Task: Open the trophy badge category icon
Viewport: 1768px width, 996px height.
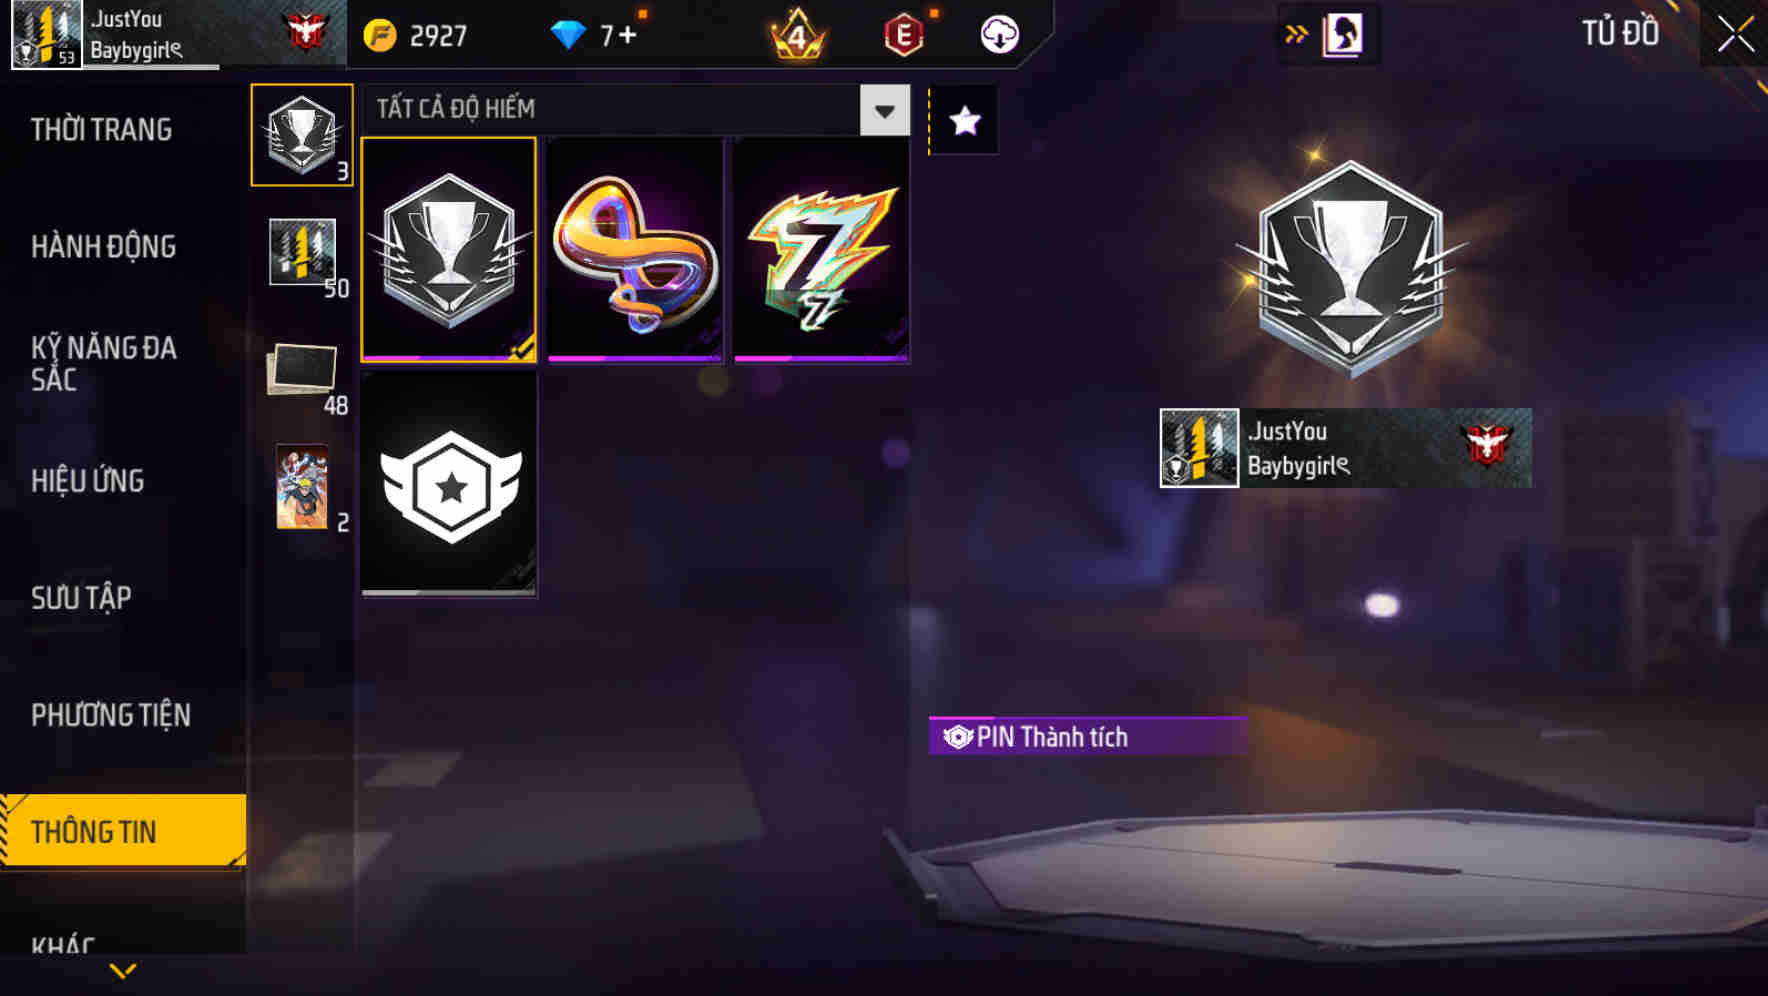Action: click(302, 135)
